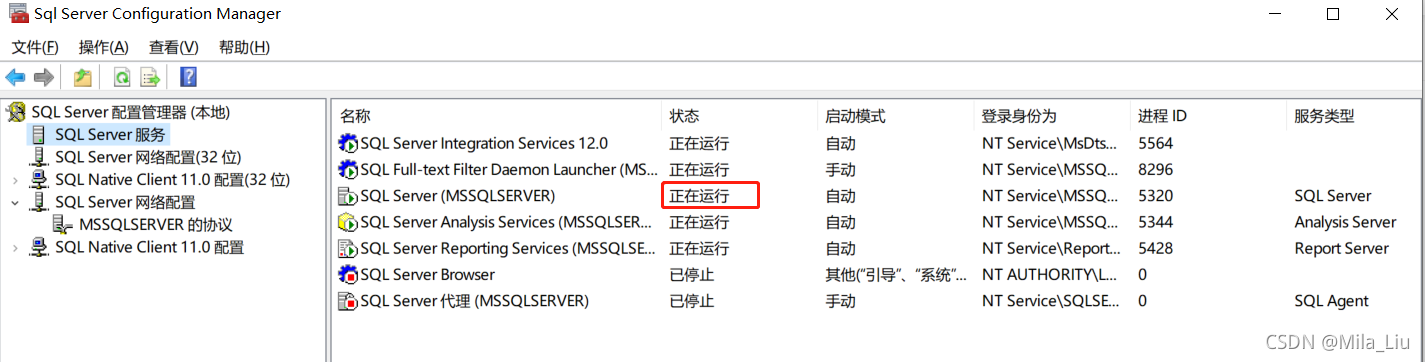This screenshot has width=1425, height=362.
Task: Open the 帮助(H) menu
Action: click(x=244, y=47)
